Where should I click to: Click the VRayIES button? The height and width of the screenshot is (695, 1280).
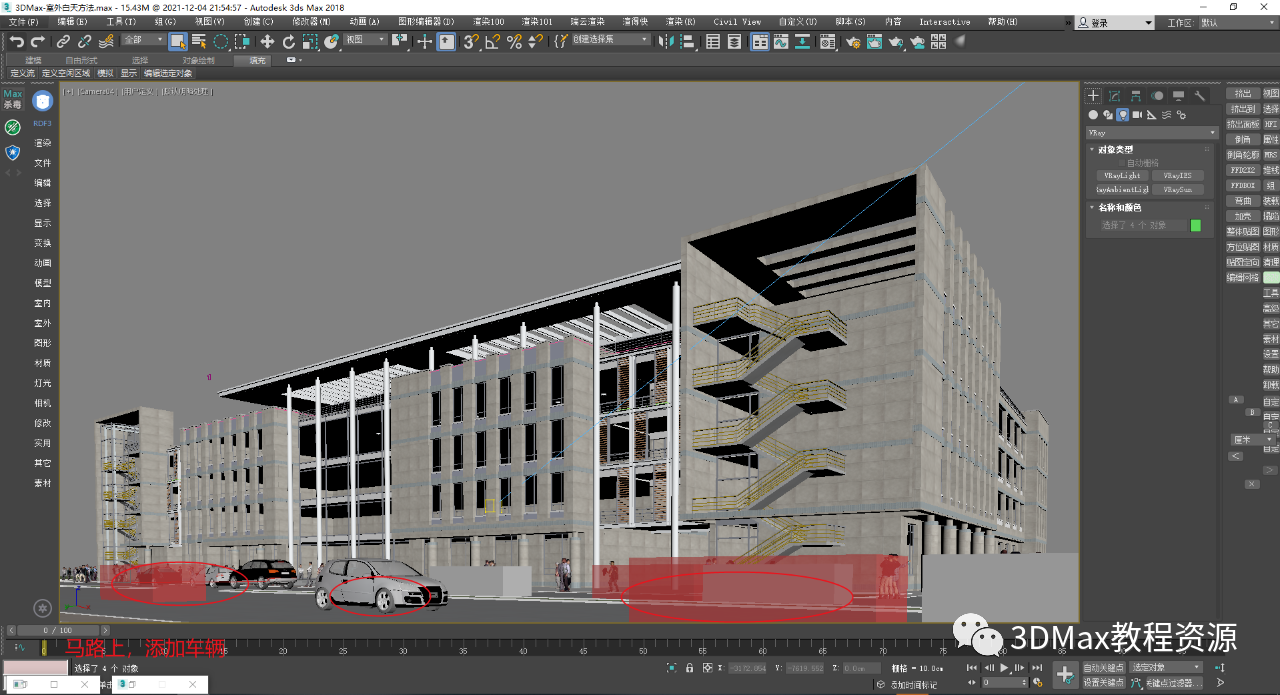[1177, 175]
